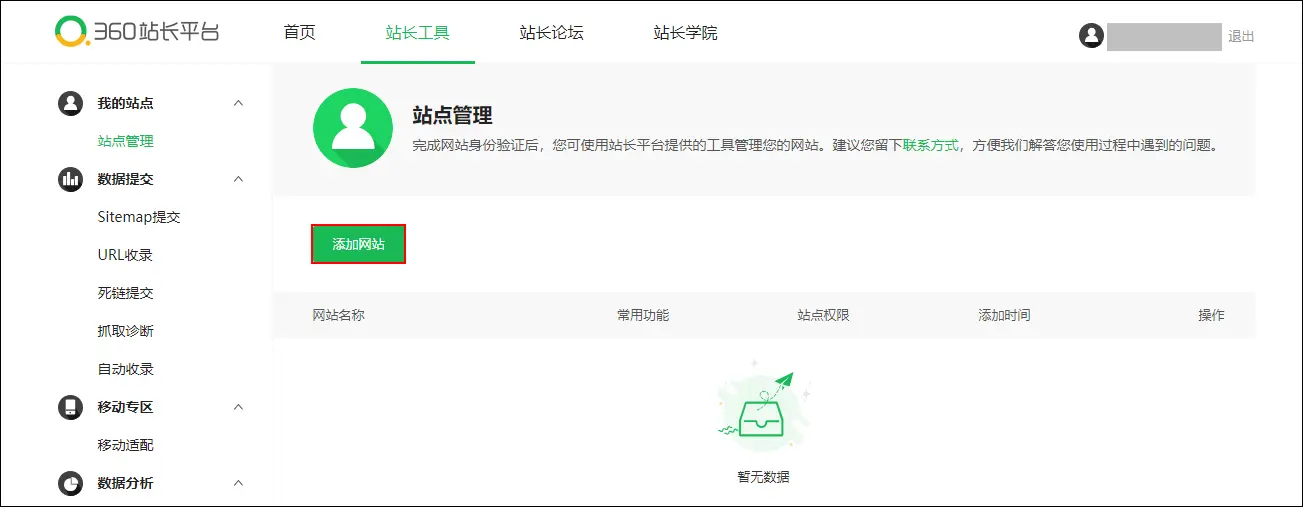Collapse the 我的站点 section chevron
The width and height of the screenshot is (1303, 507).
point(238,103)
